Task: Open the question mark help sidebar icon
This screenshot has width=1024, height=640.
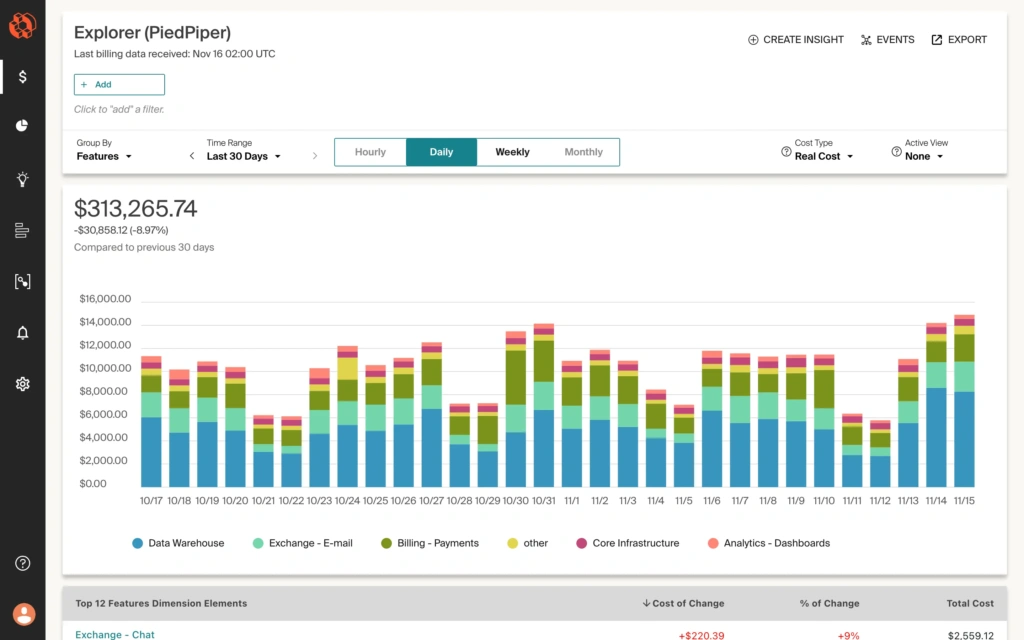Action: coord(22,563)
